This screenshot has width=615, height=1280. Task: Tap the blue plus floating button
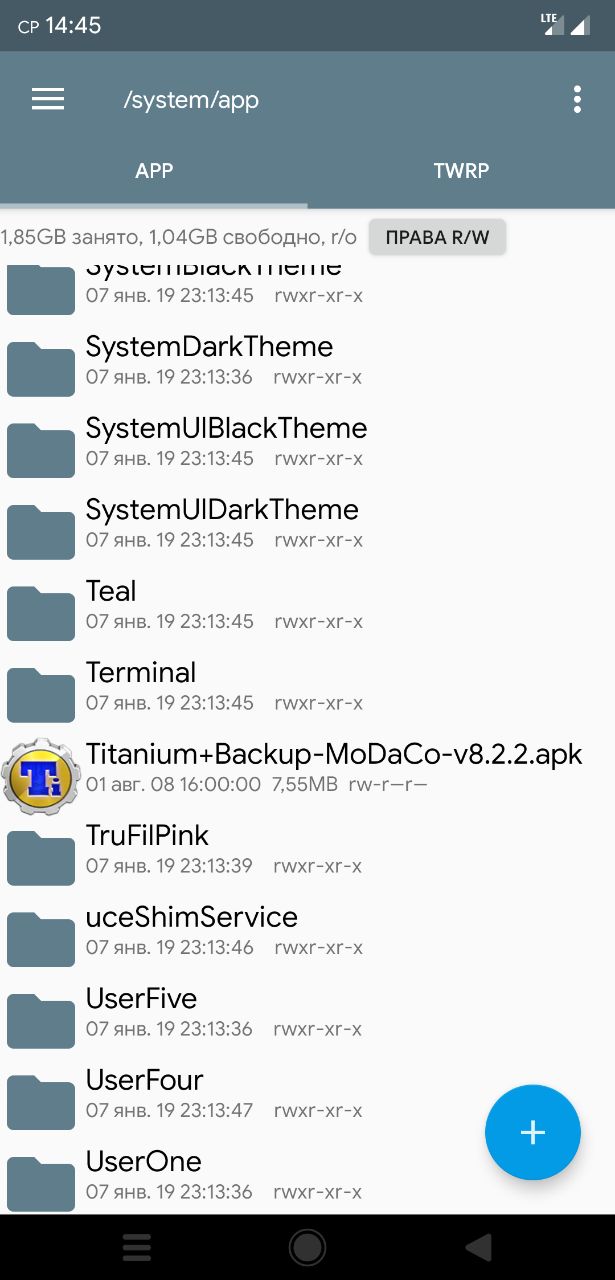532,1132
